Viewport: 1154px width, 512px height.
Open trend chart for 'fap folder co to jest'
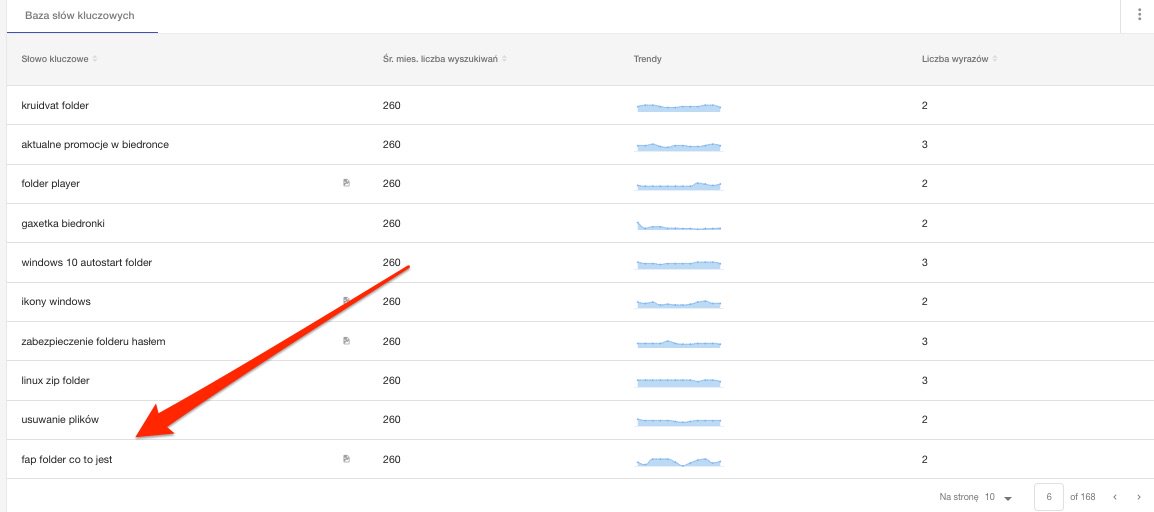point(679,461)
